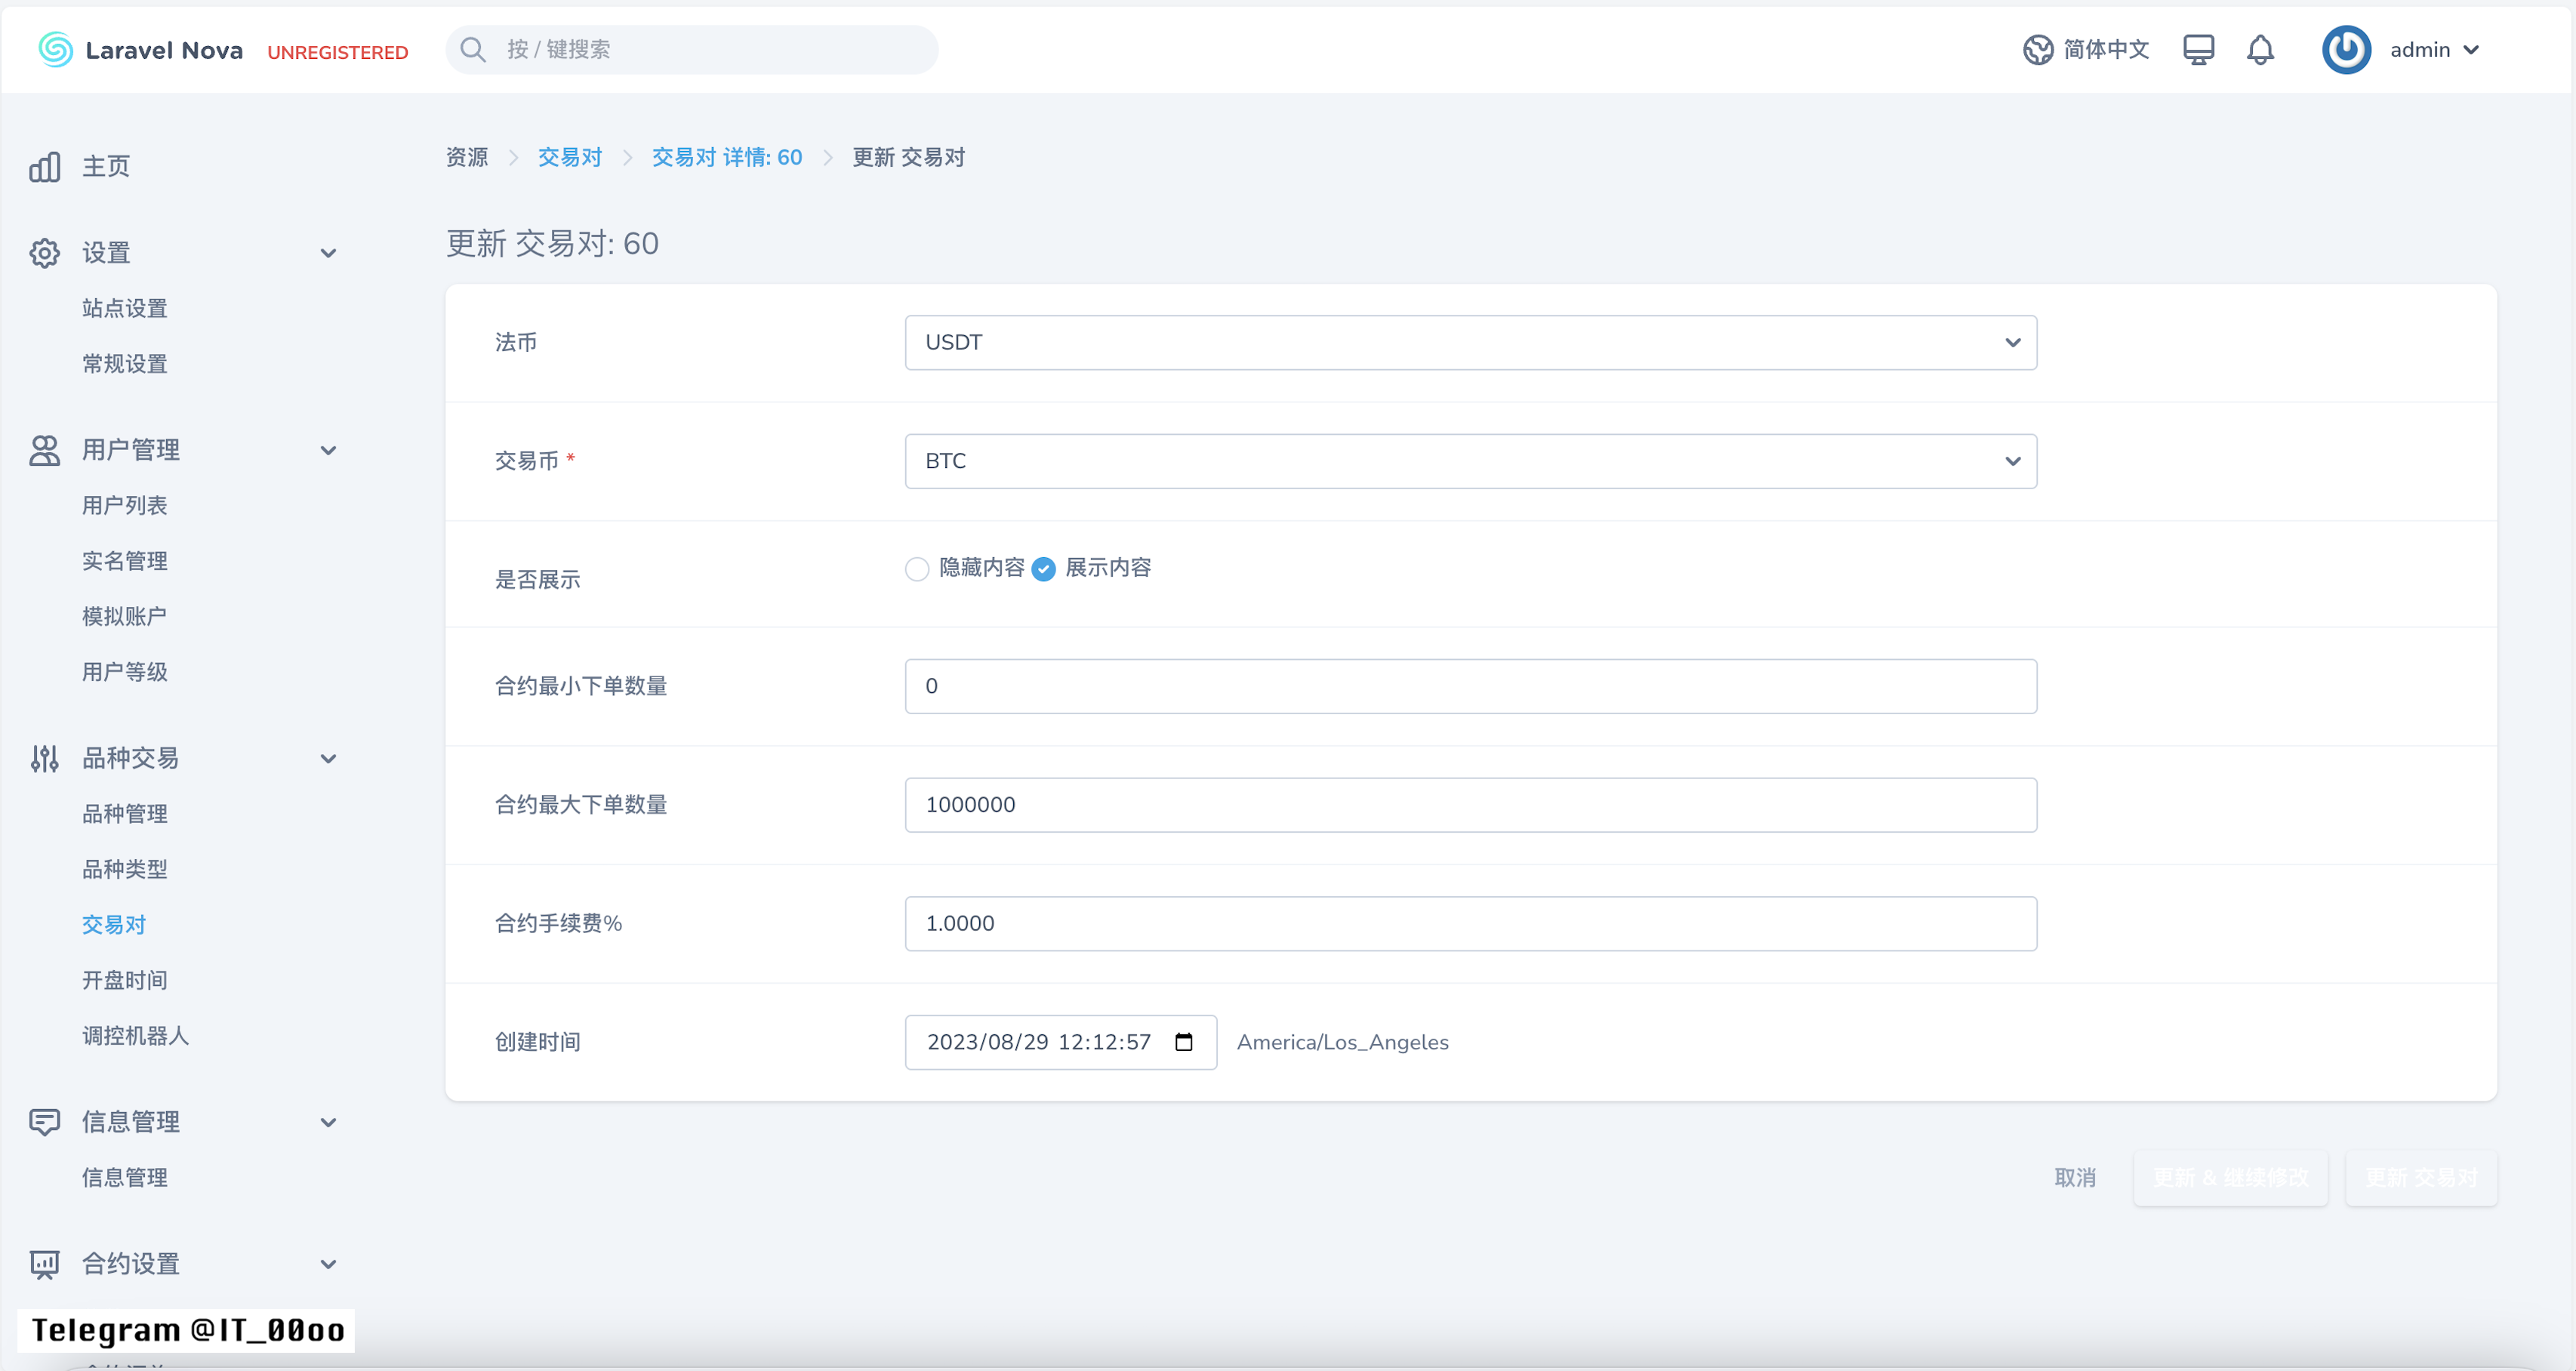Click the 取消 button
Image resolution: width=2576 pixels, height=1371 pixels.
tap(2075, 1178)
